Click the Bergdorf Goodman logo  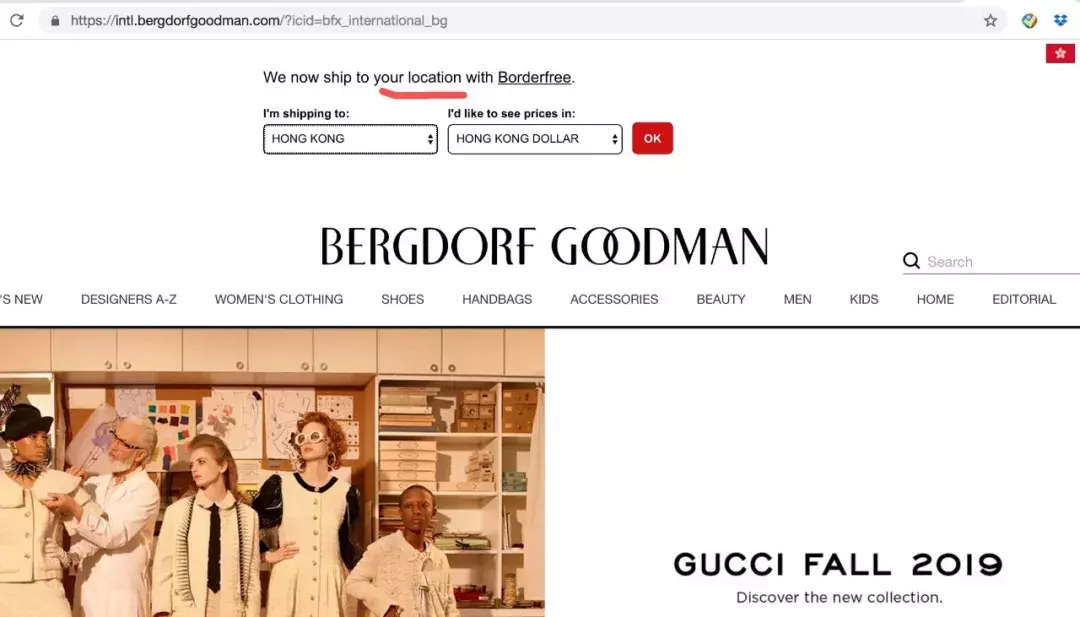click(544, 247)
